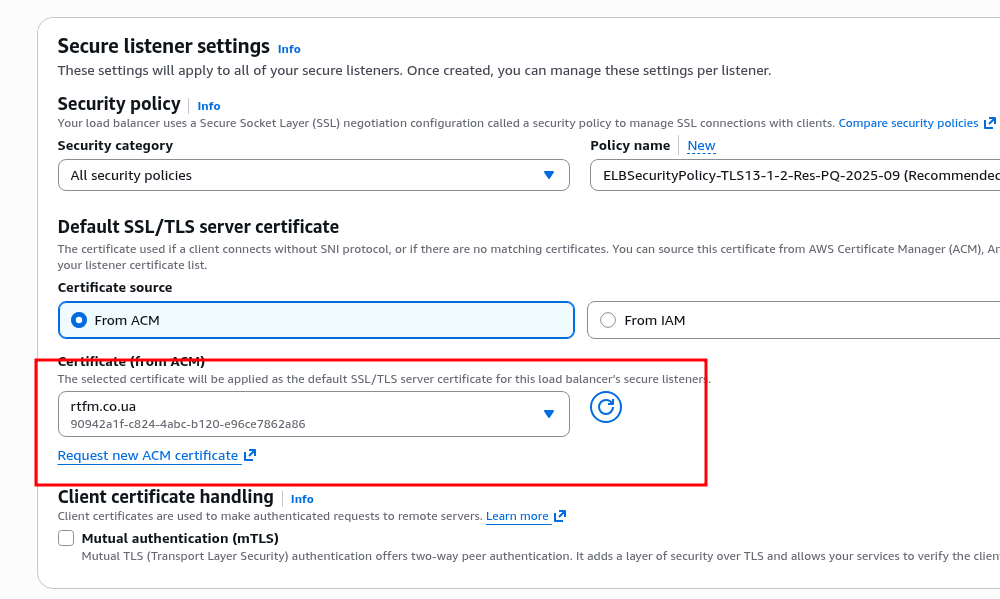Follow the Request new ACM certificate link

(148, 455)
